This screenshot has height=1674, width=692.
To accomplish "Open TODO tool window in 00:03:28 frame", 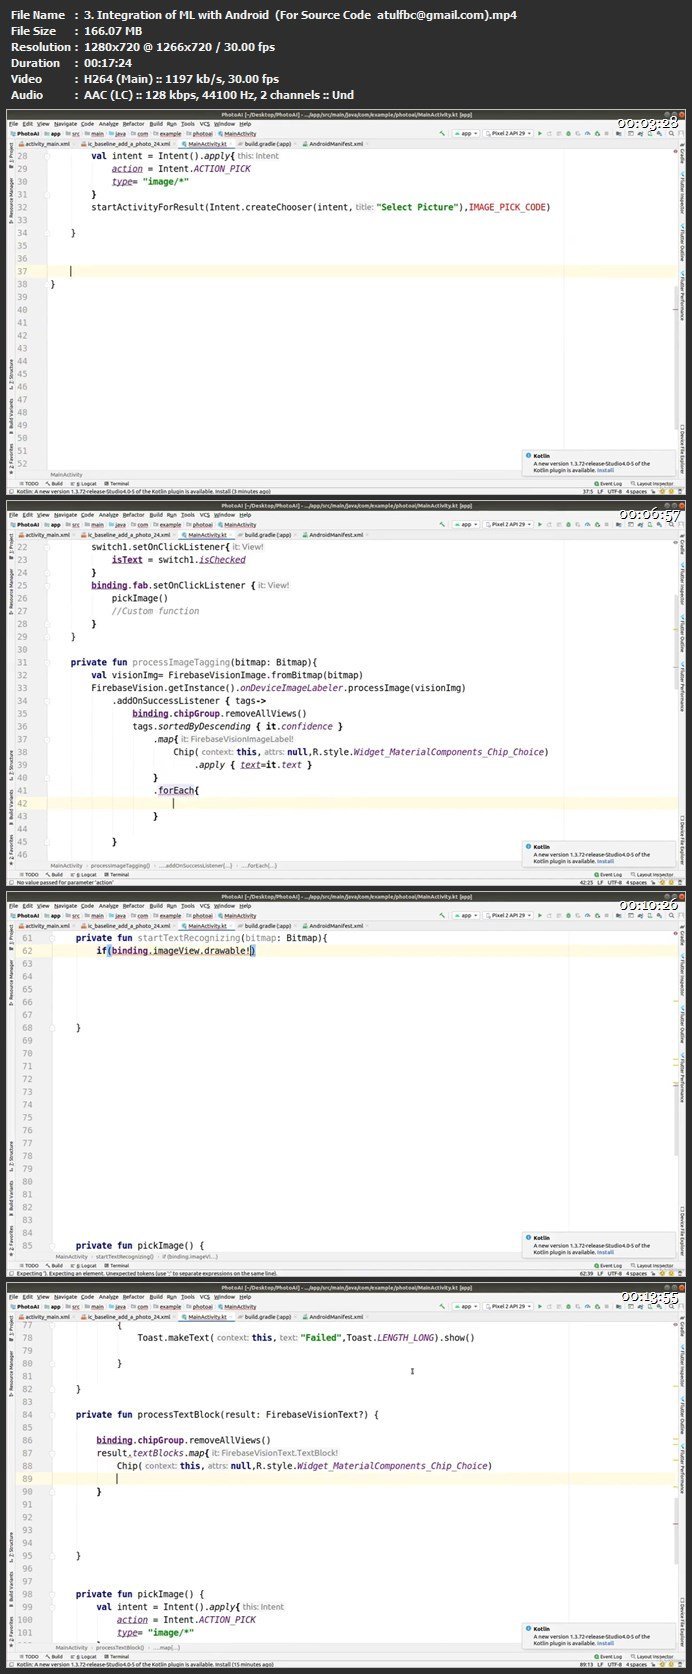I will (30, 483).
